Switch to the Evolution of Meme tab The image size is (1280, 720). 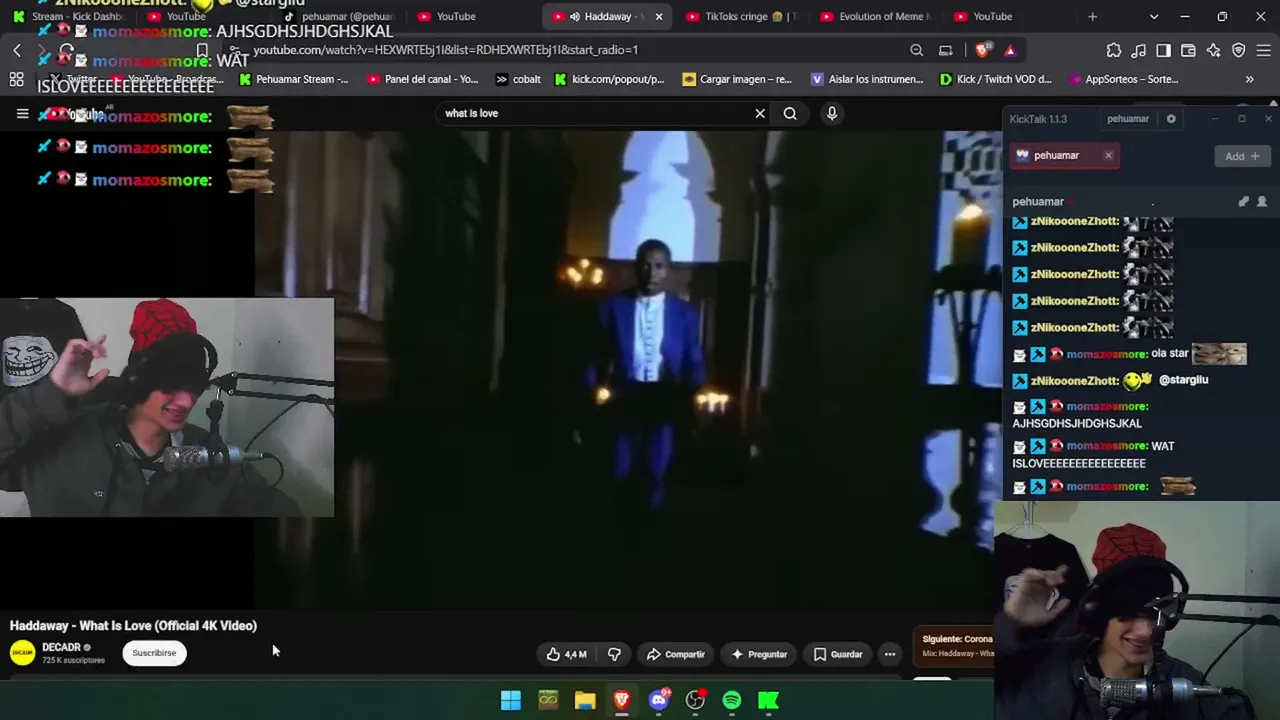coord(876,17)
